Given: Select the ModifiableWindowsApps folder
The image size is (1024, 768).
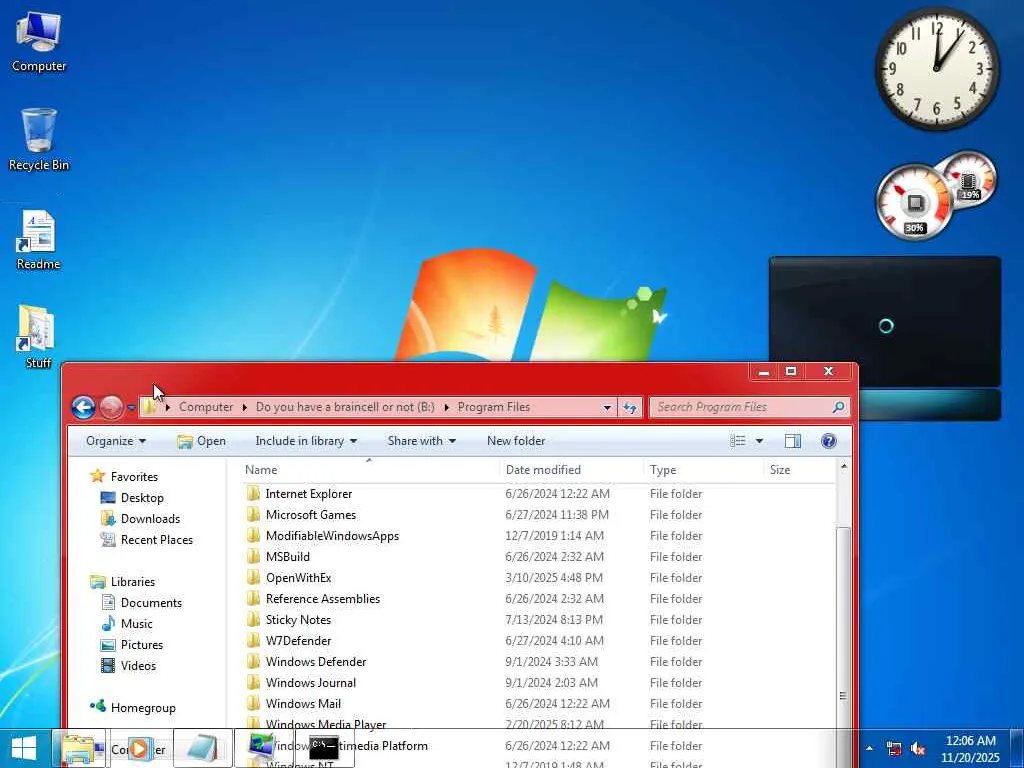Looking at the screenshot, I should pos(332,536).
